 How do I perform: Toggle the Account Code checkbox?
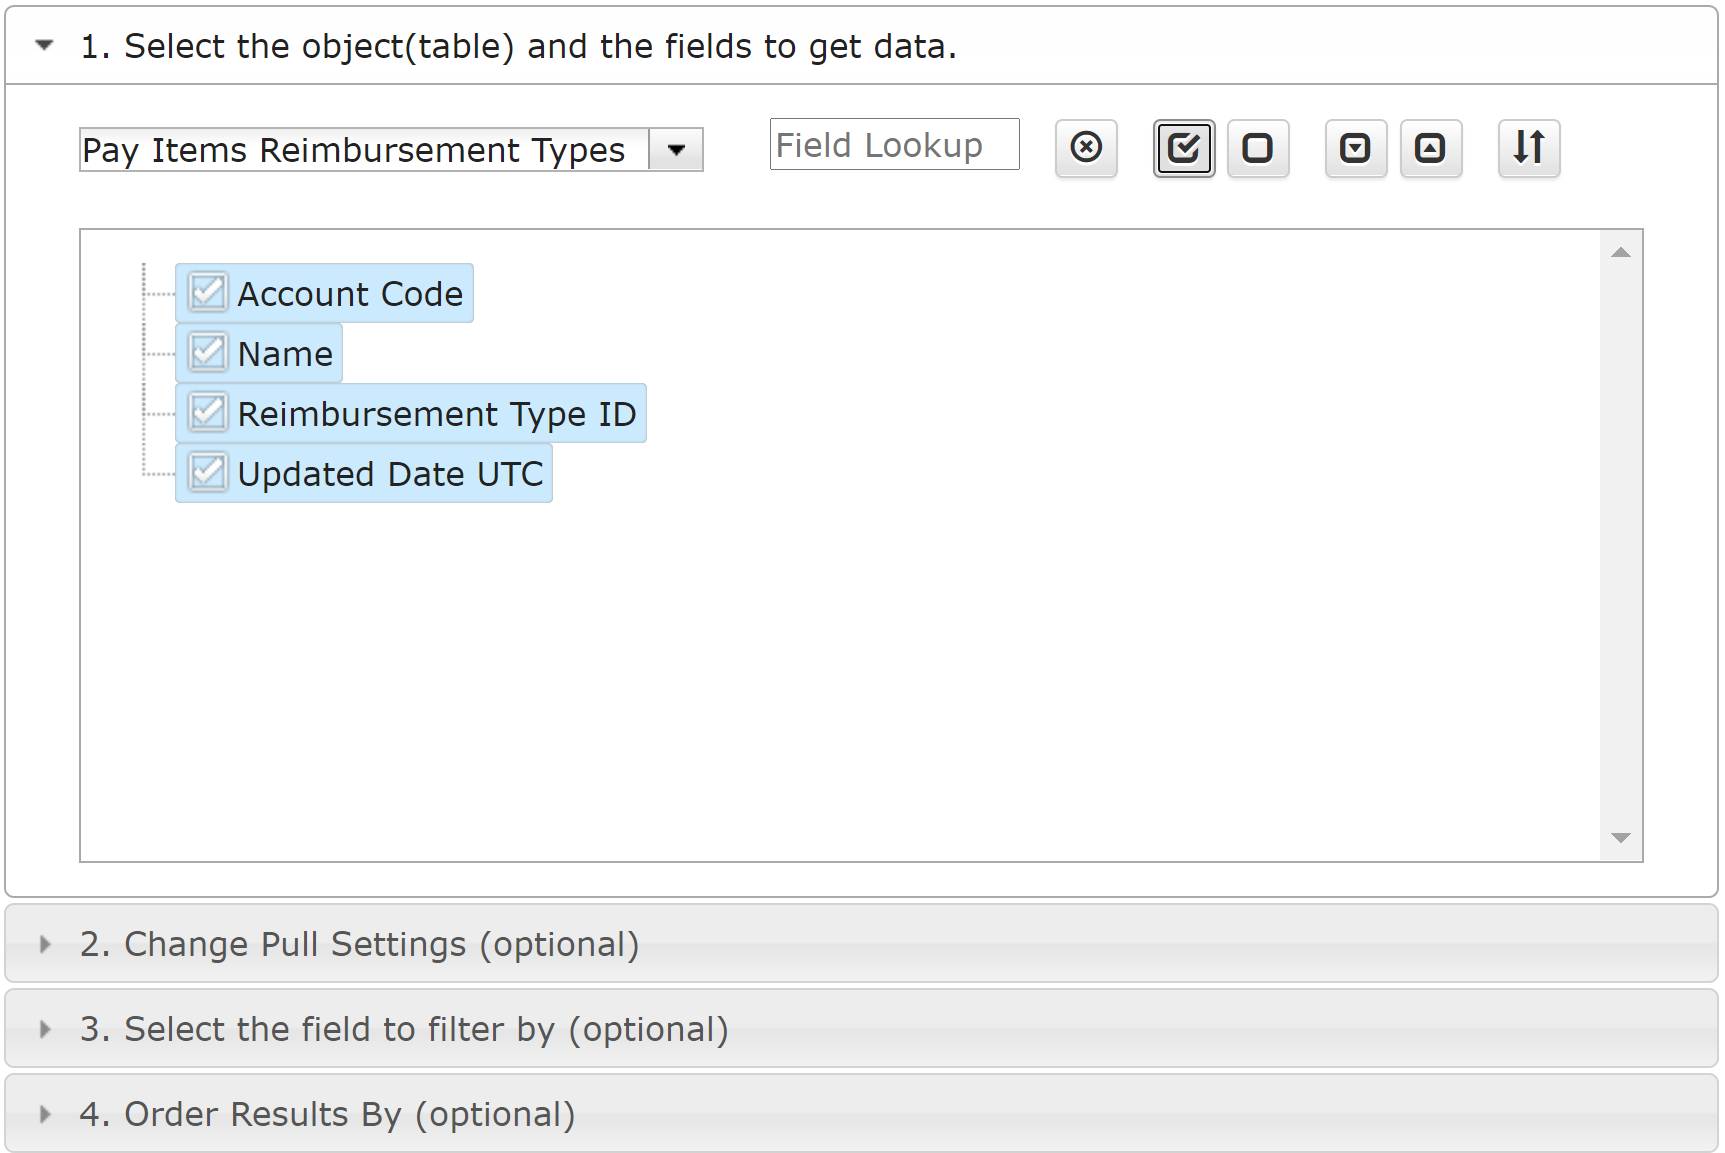tap(208, 293)
